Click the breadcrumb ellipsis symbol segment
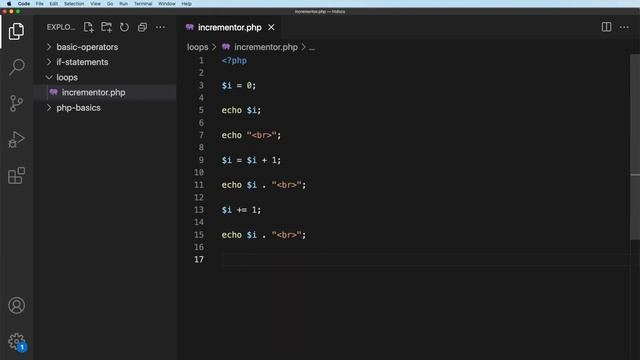 312,48
